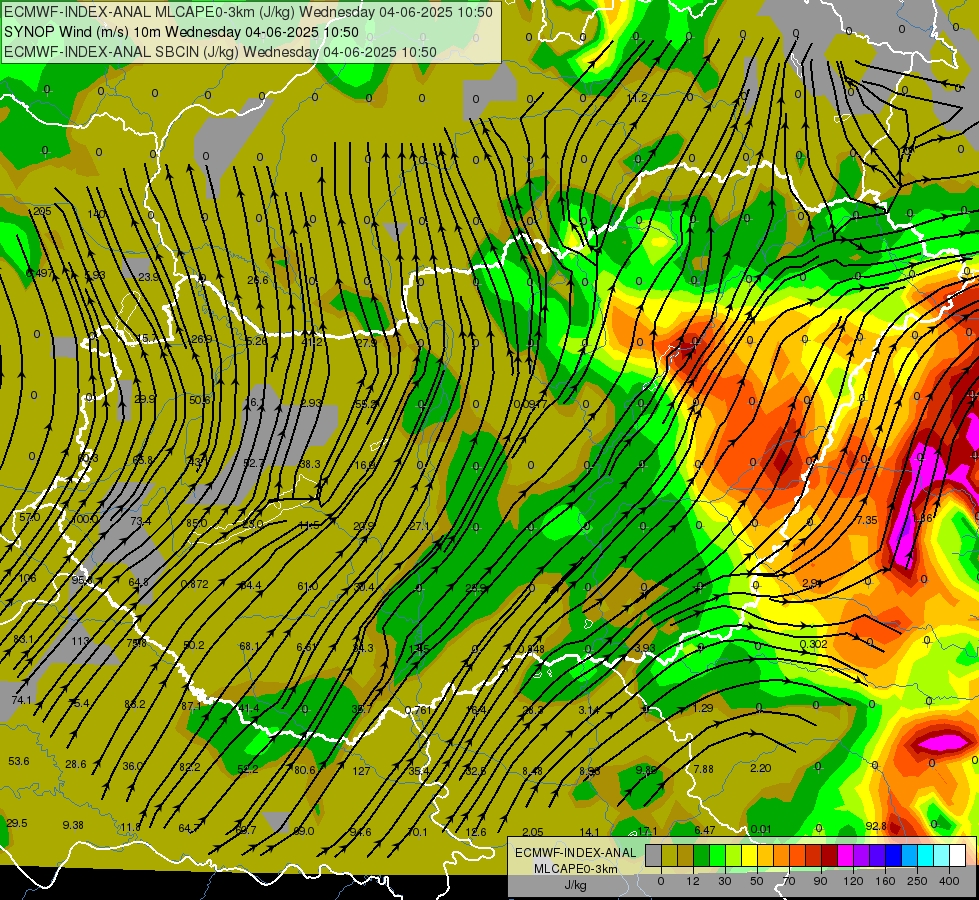Click the SYNOP Wind 10m title line

181,32
